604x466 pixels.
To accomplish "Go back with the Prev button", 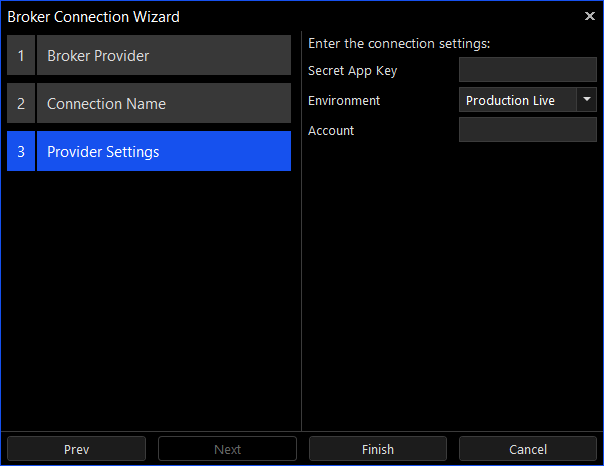I will click(76, 449).
